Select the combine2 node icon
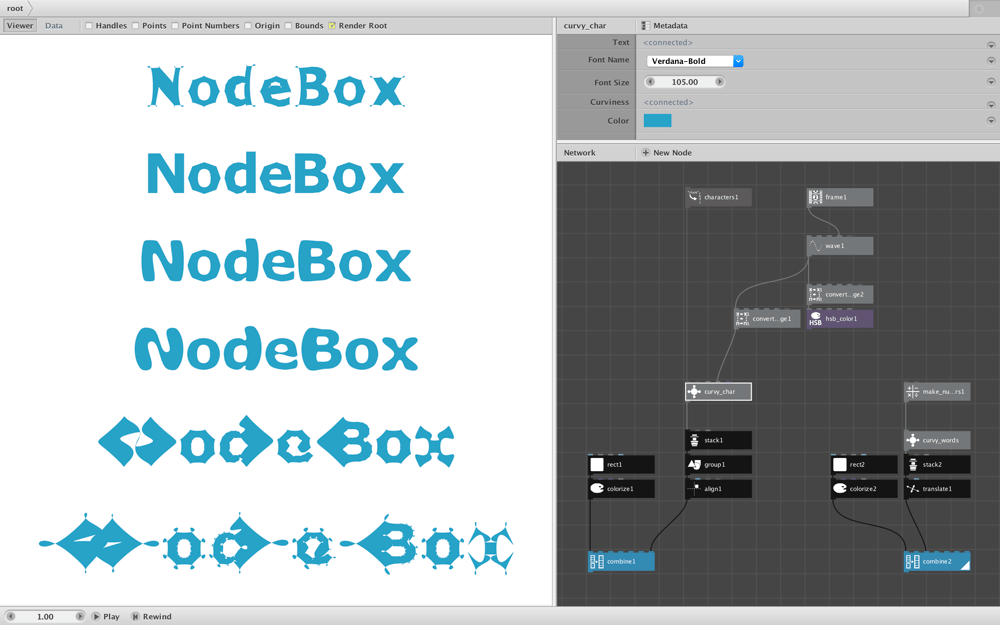The height and width of the screenshot is (625, 1000). [x=913, y=562]
